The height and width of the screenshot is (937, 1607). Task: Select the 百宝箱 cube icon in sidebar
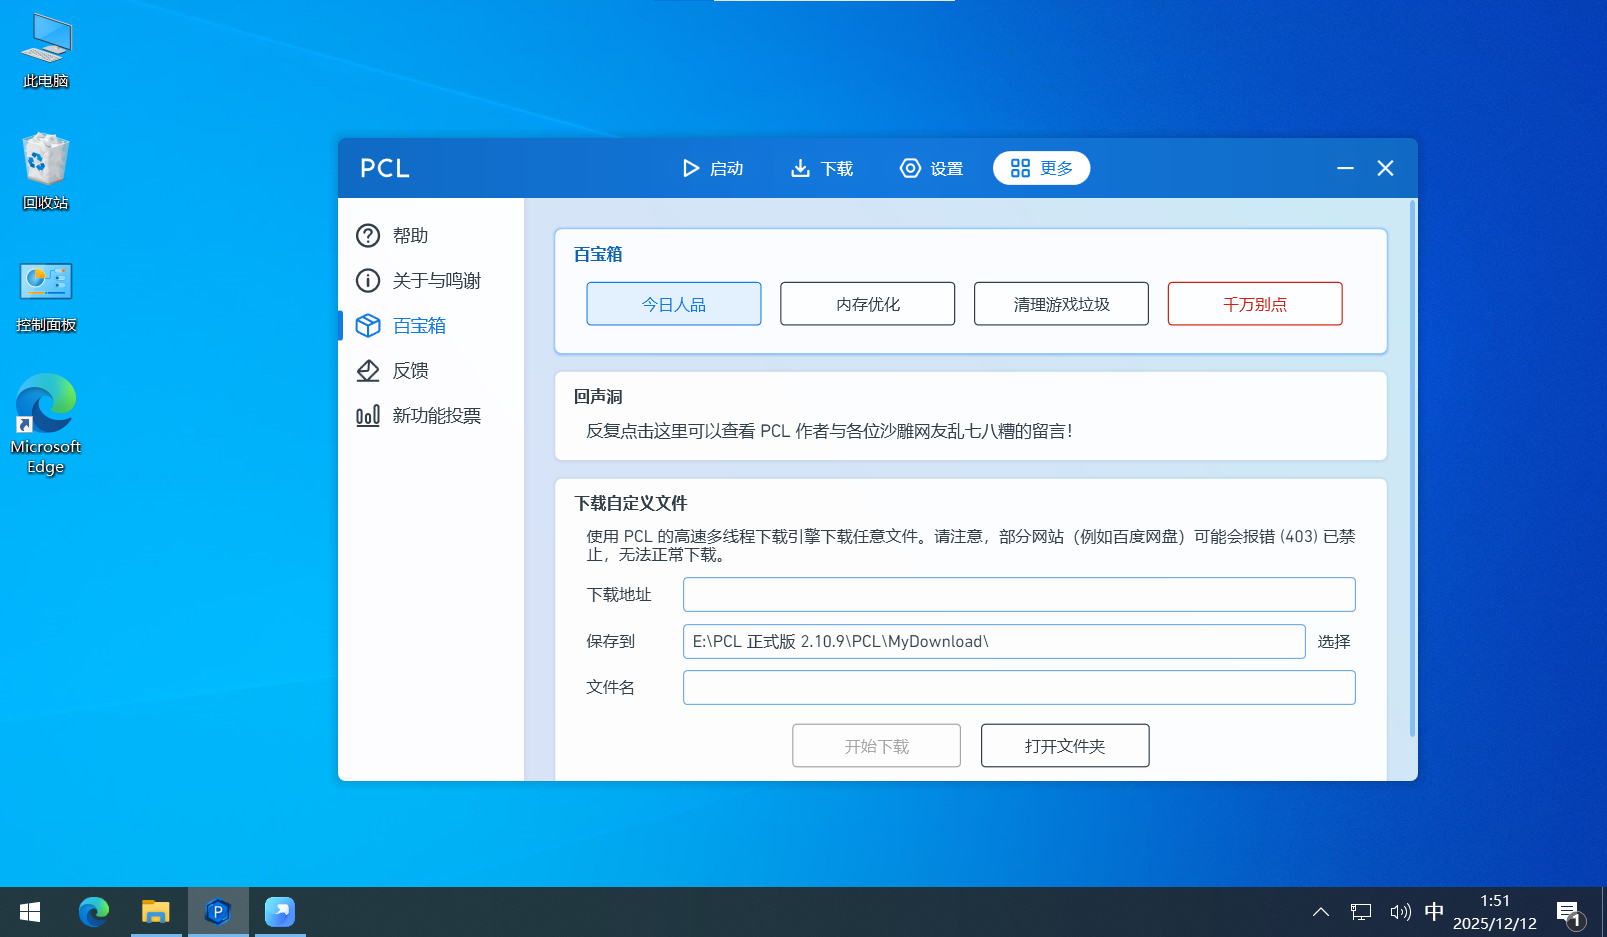368,325
